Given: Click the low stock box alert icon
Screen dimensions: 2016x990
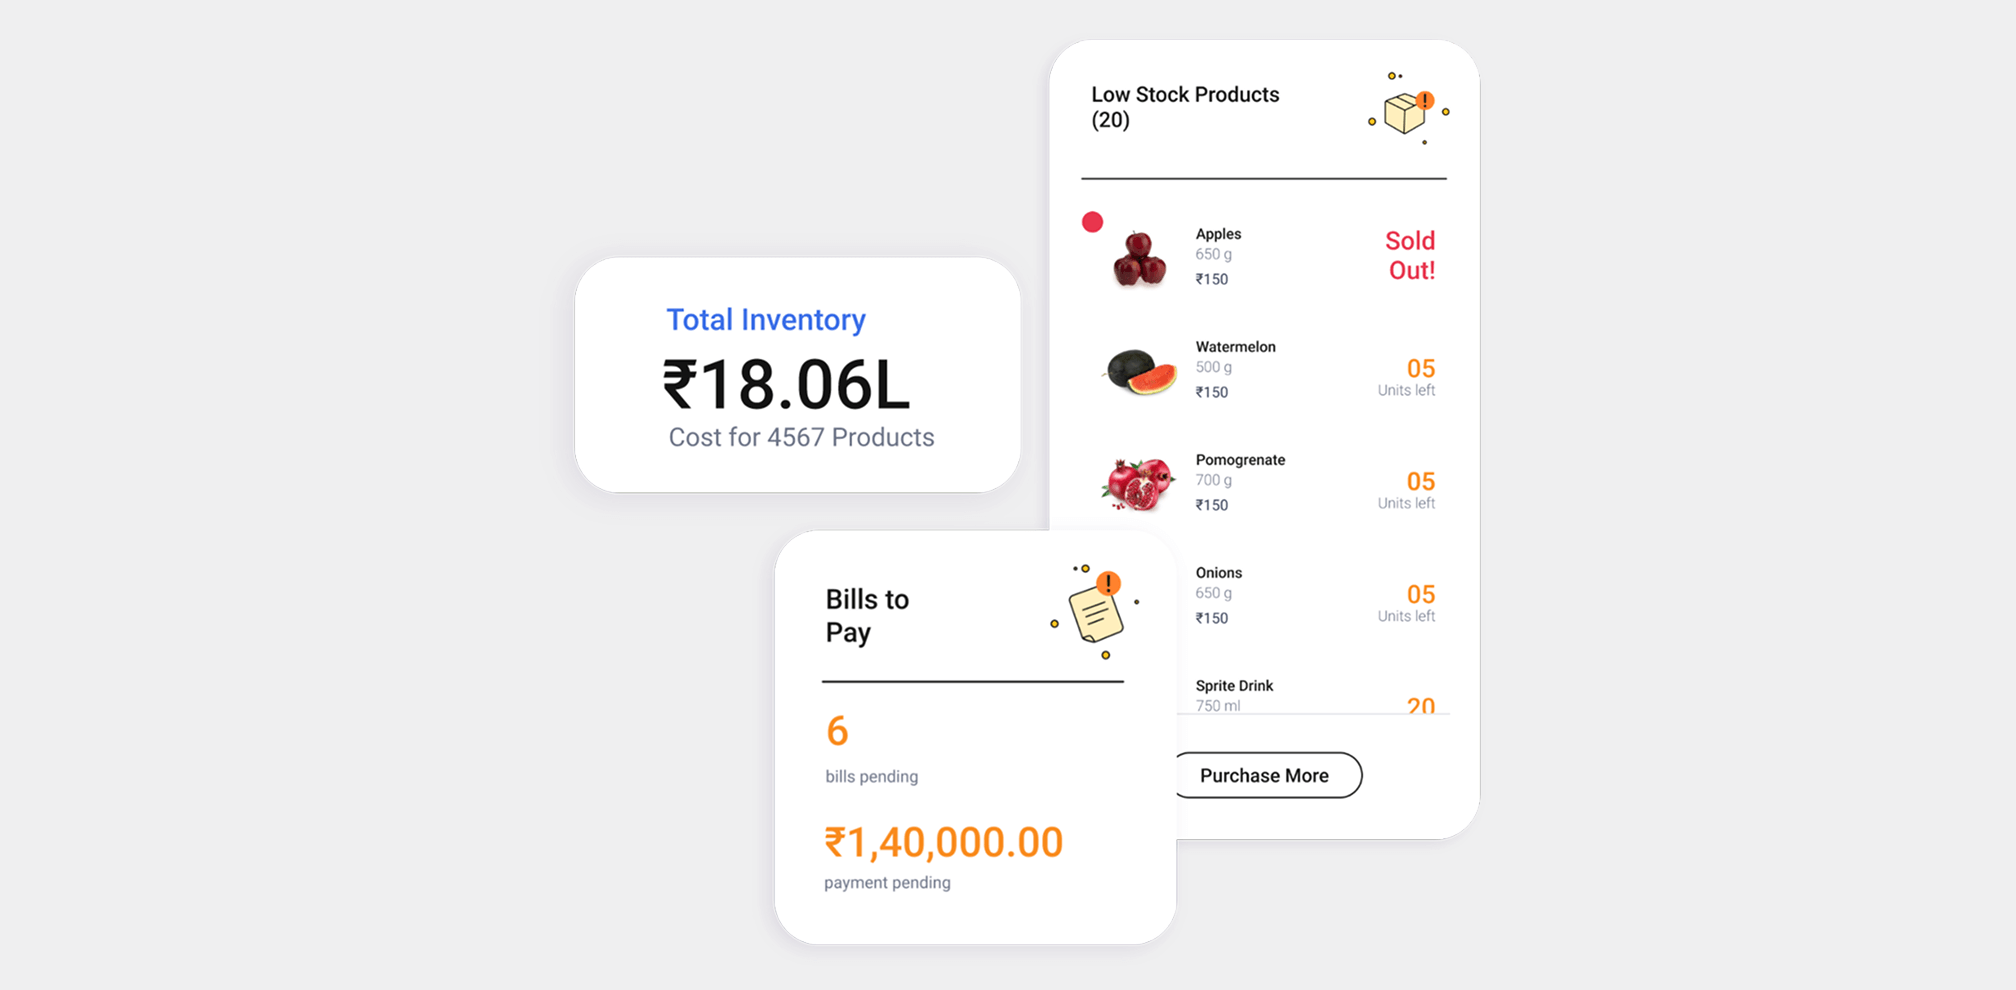Looking at the screenshot, I should [1405, 113].
